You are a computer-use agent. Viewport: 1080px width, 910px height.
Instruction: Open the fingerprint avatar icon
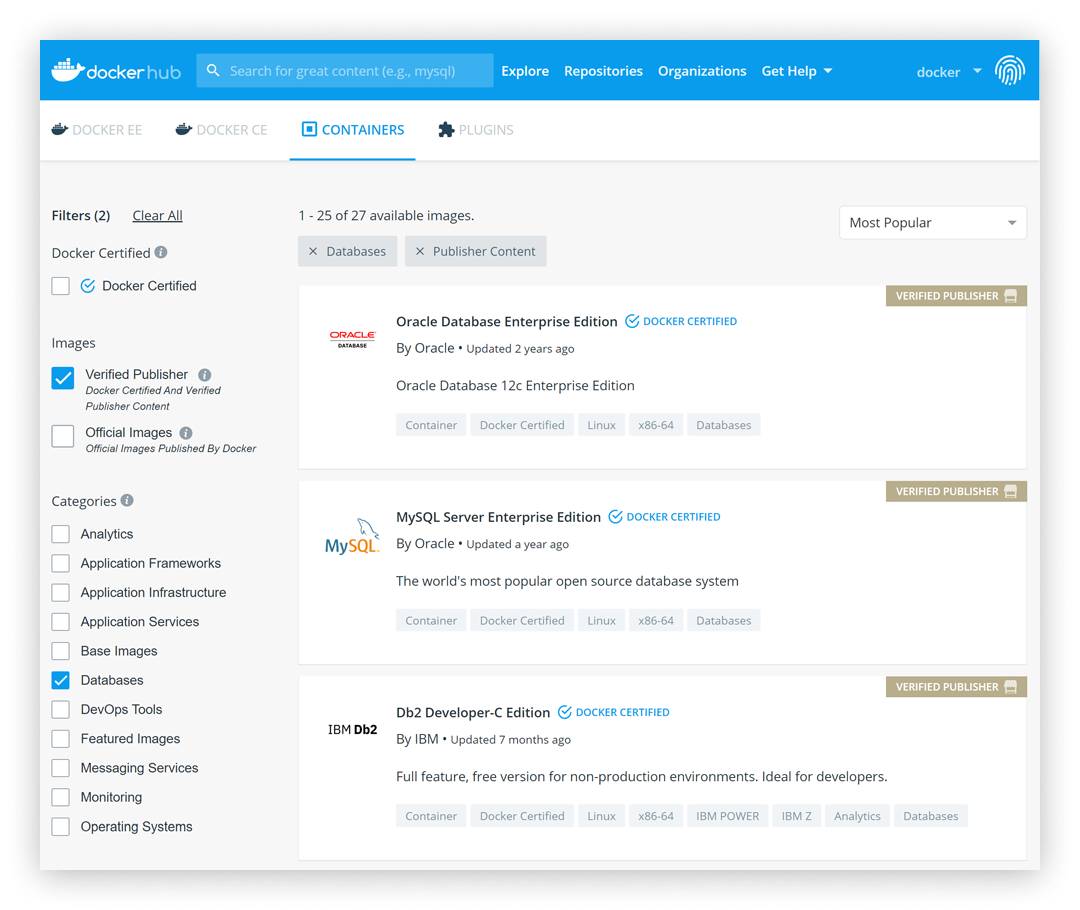[1010, 70]
